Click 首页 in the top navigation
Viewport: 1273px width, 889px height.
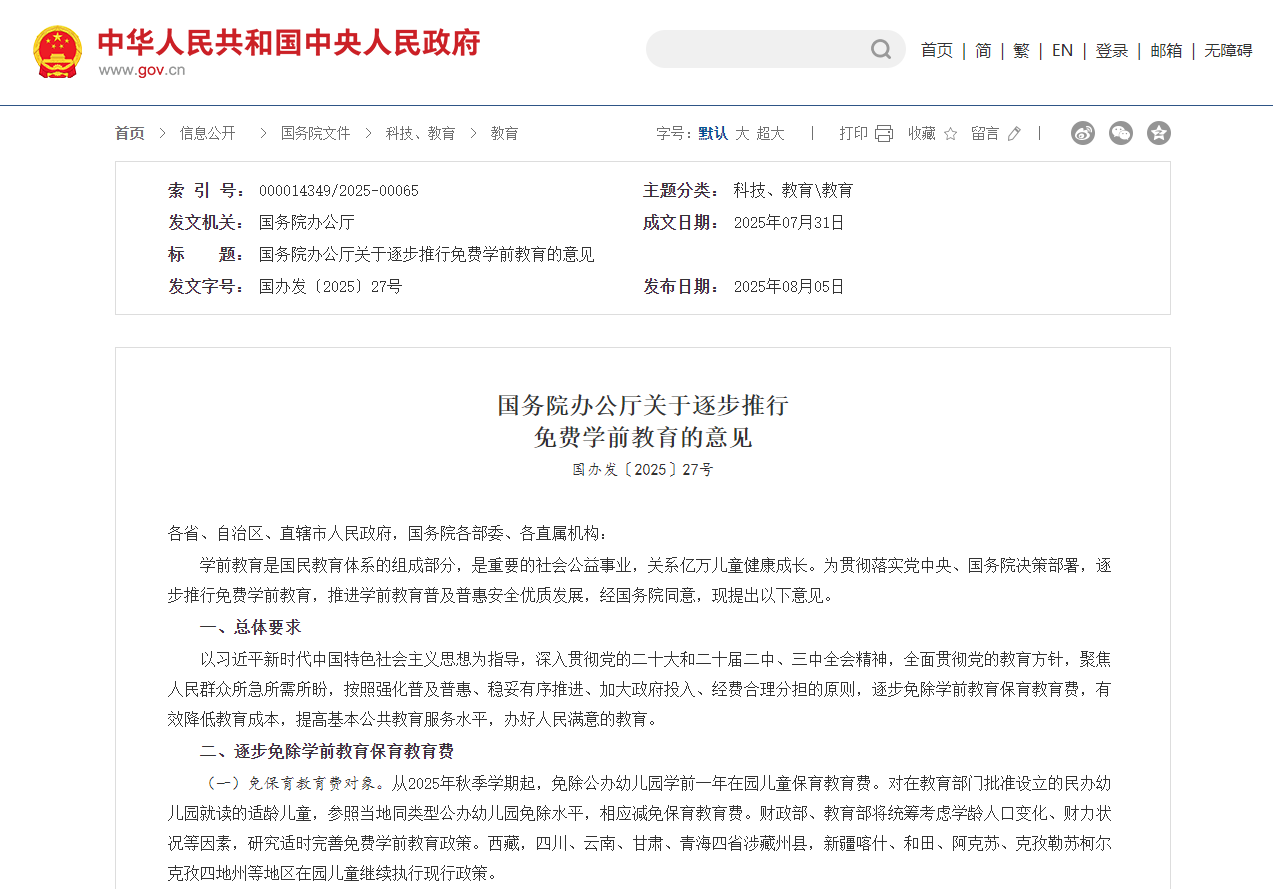937,50
